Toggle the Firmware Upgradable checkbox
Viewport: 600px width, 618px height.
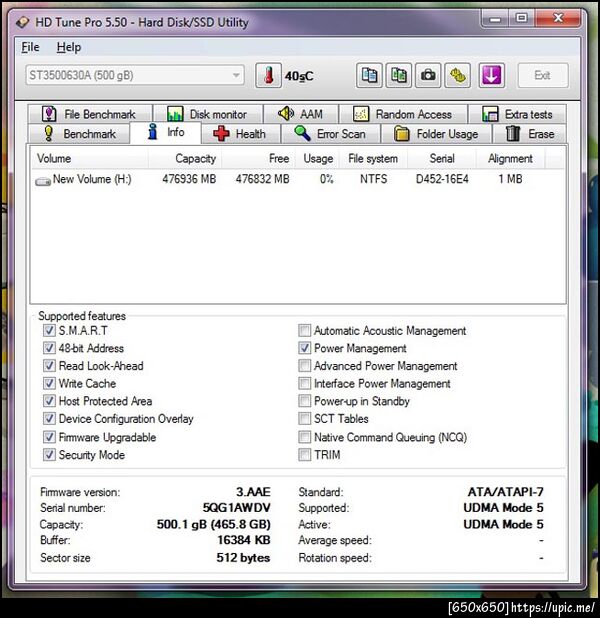49,437
